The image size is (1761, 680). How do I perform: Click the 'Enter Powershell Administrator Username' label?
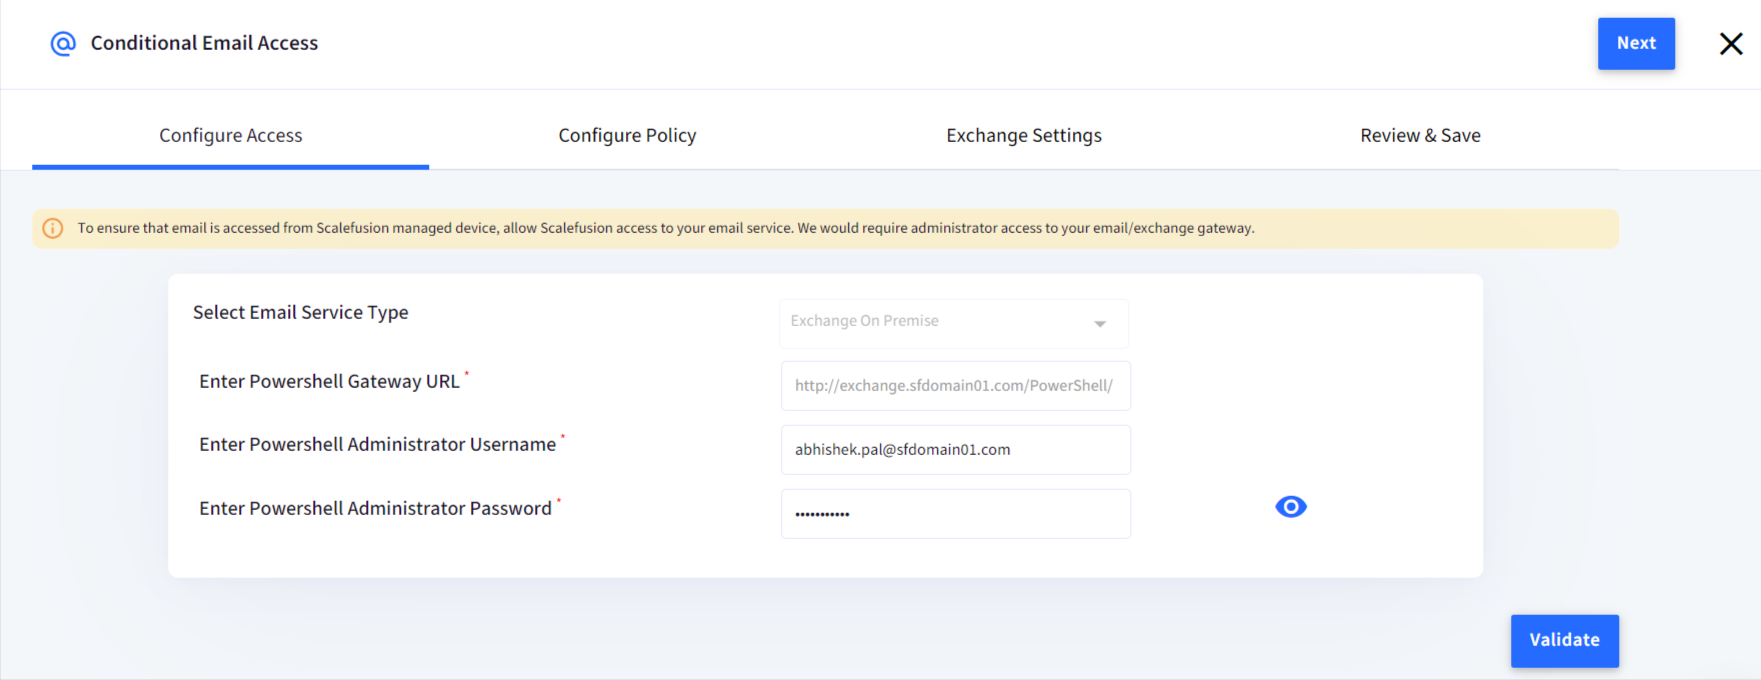click(x=377, y=445)
